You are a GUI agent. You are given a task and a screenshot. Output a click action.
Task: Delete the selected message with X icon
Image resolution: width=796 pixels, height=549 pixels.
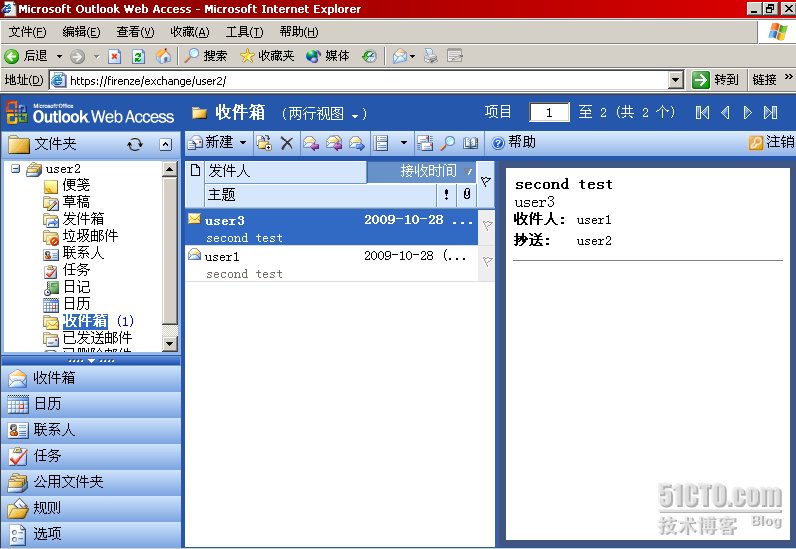(287, 143)
